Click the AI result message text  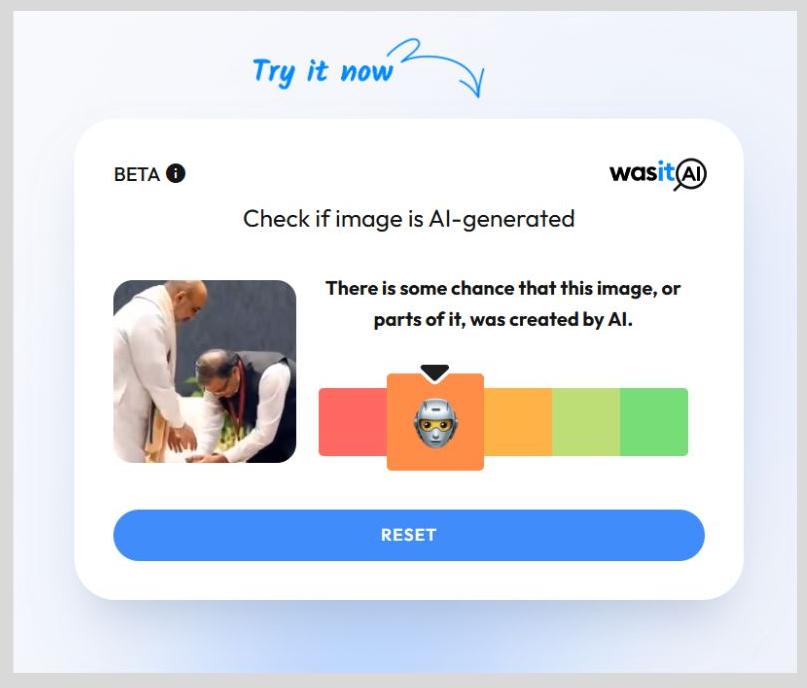tap(503, 304)
